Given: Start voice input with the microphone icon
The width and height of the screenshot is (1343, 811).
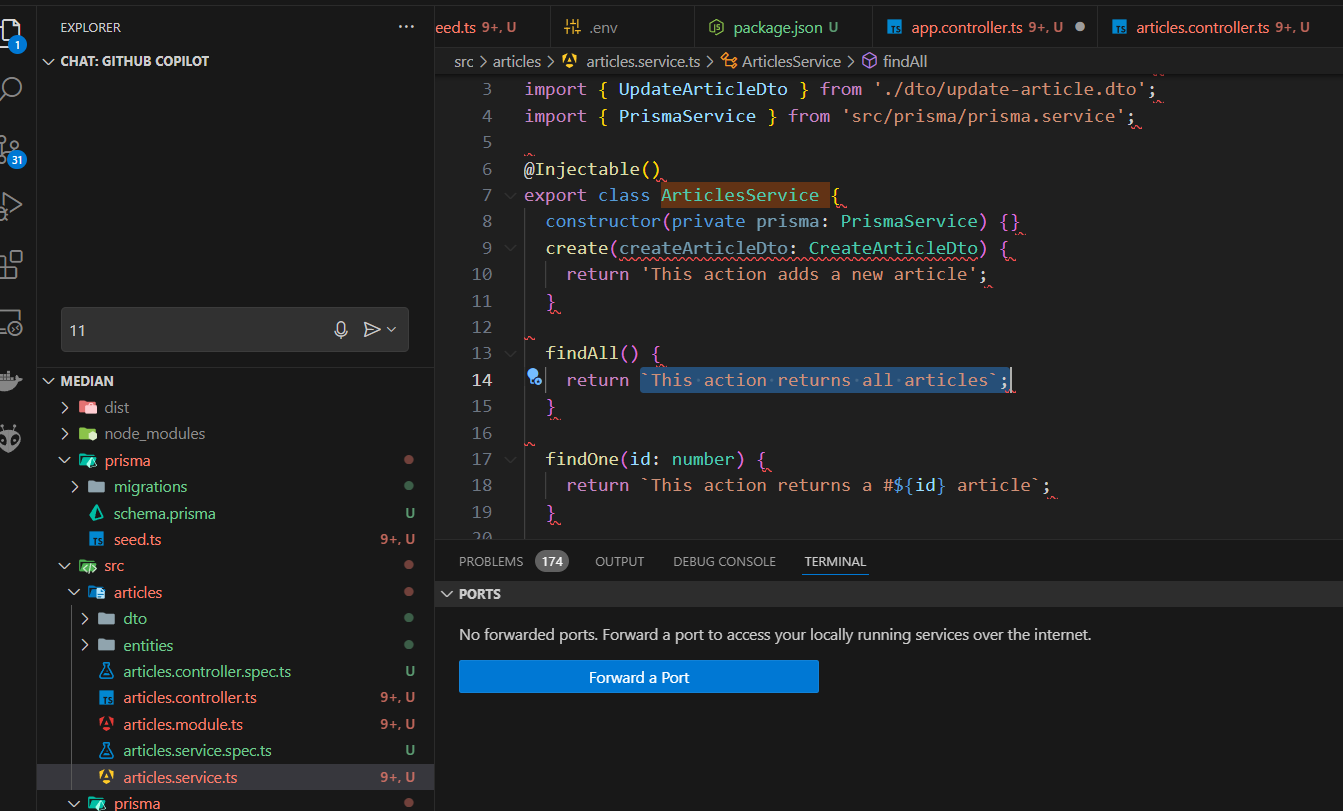Looking at the screenshot, I should point(341,329).
